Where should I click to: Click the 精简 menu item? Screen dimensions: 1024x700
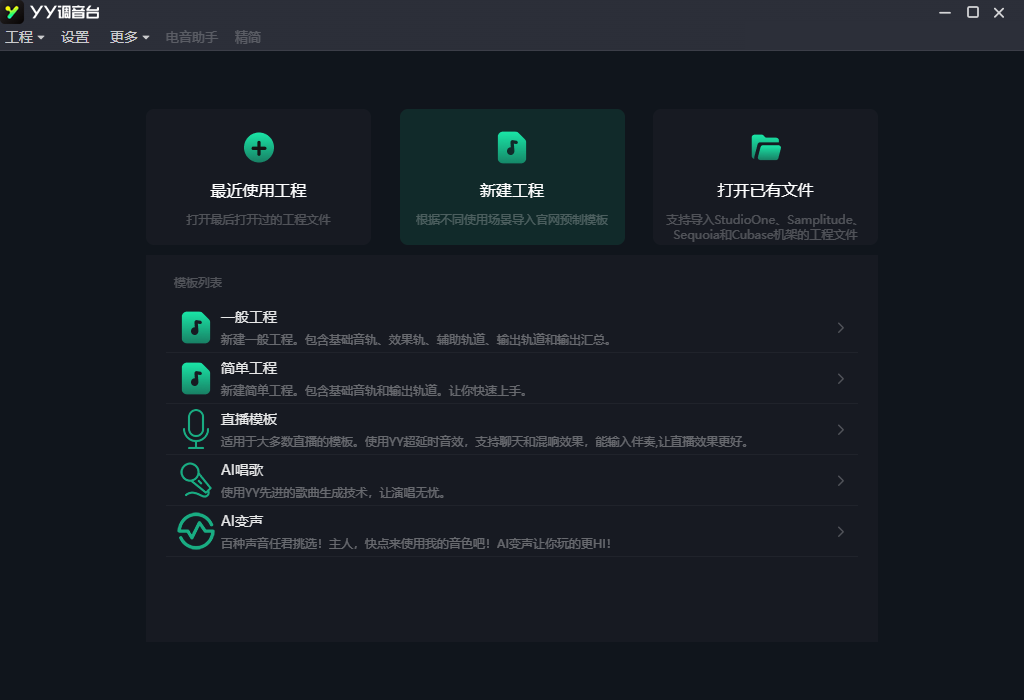[248, 37]
